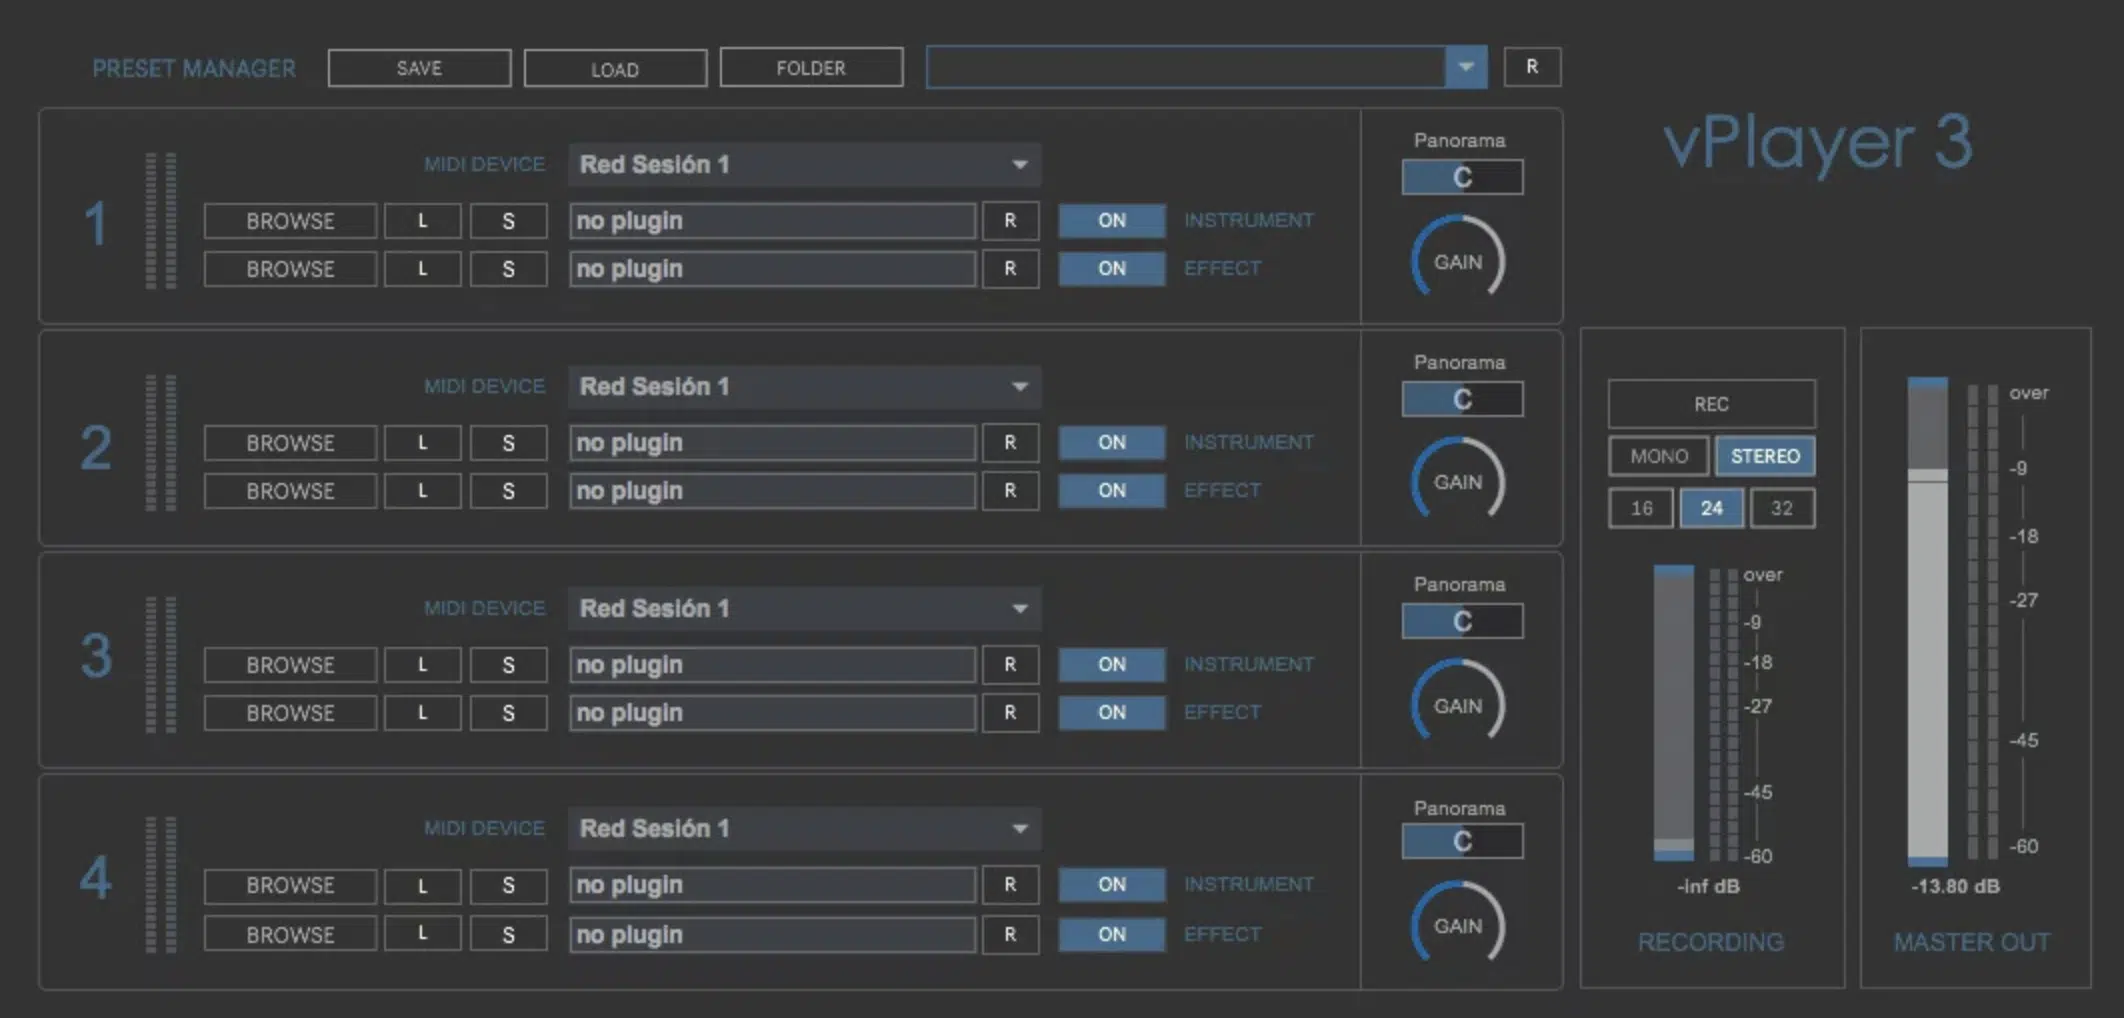Click channel 1 instrument 'no plugin' field
2124x1018 pixels.
[x=773, y=221]
